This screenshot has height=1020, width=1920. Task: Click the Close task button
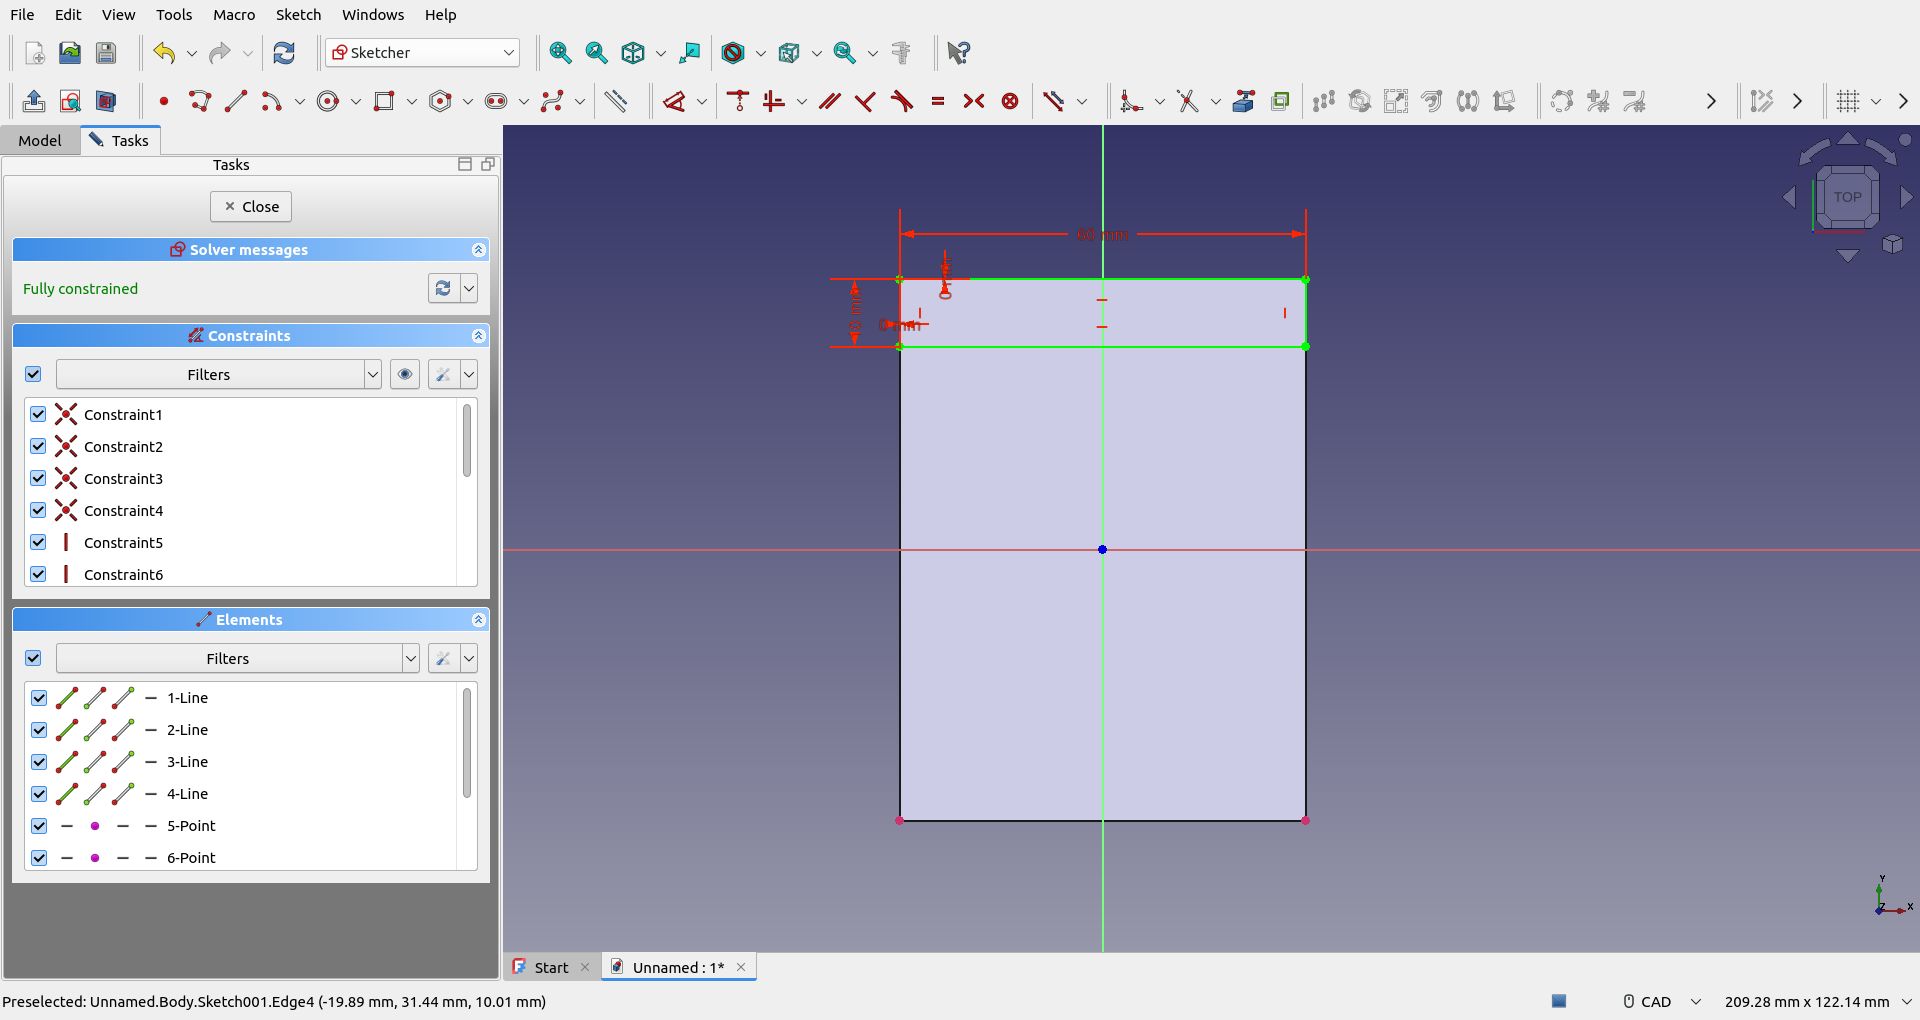(x=251, y=207)
